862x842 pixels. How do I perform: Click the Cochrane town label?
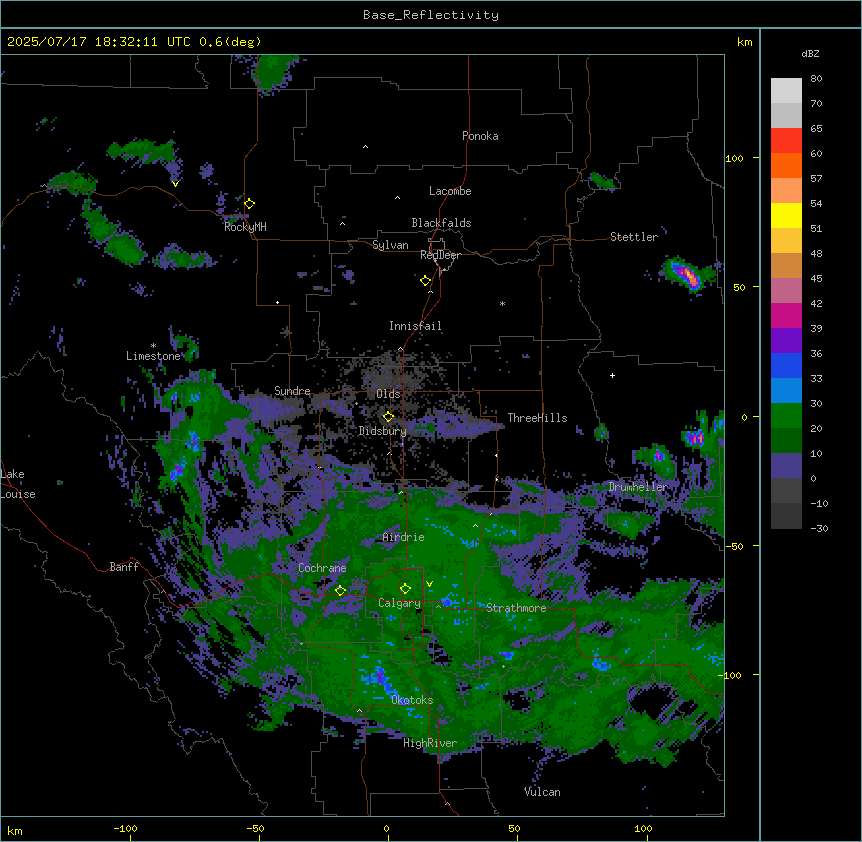click(322, 568)
